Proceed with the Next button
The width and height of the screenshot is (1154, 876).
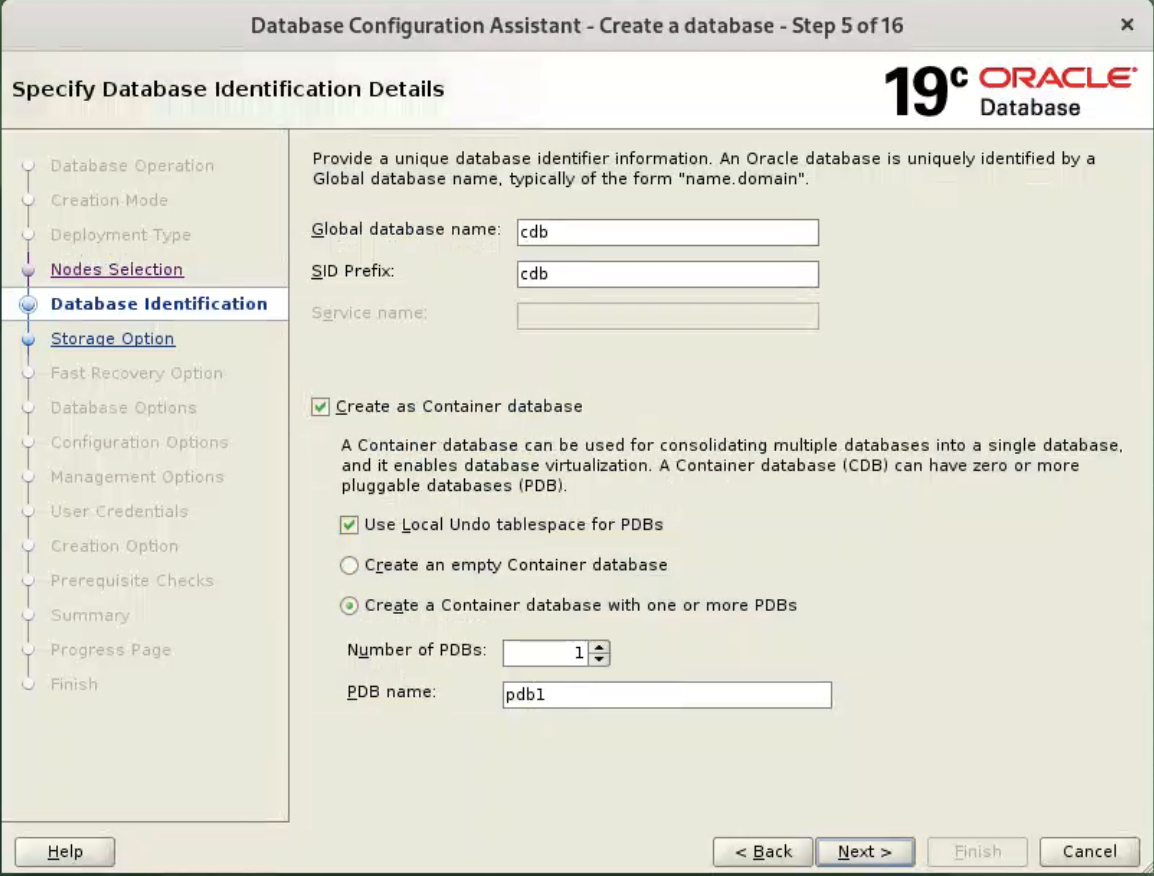click(866, 852)
